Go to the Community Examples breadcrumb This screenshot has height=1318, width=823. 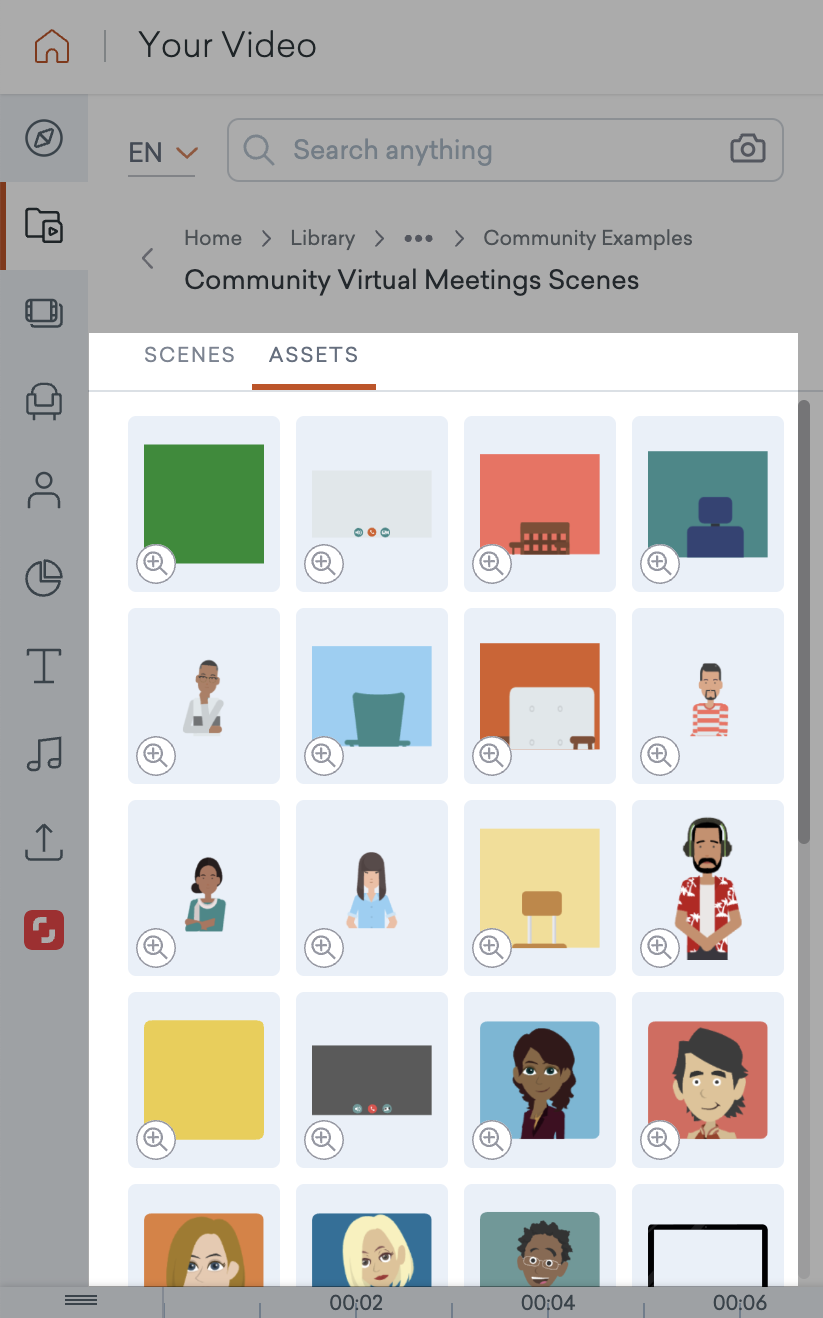coord(587,238)
